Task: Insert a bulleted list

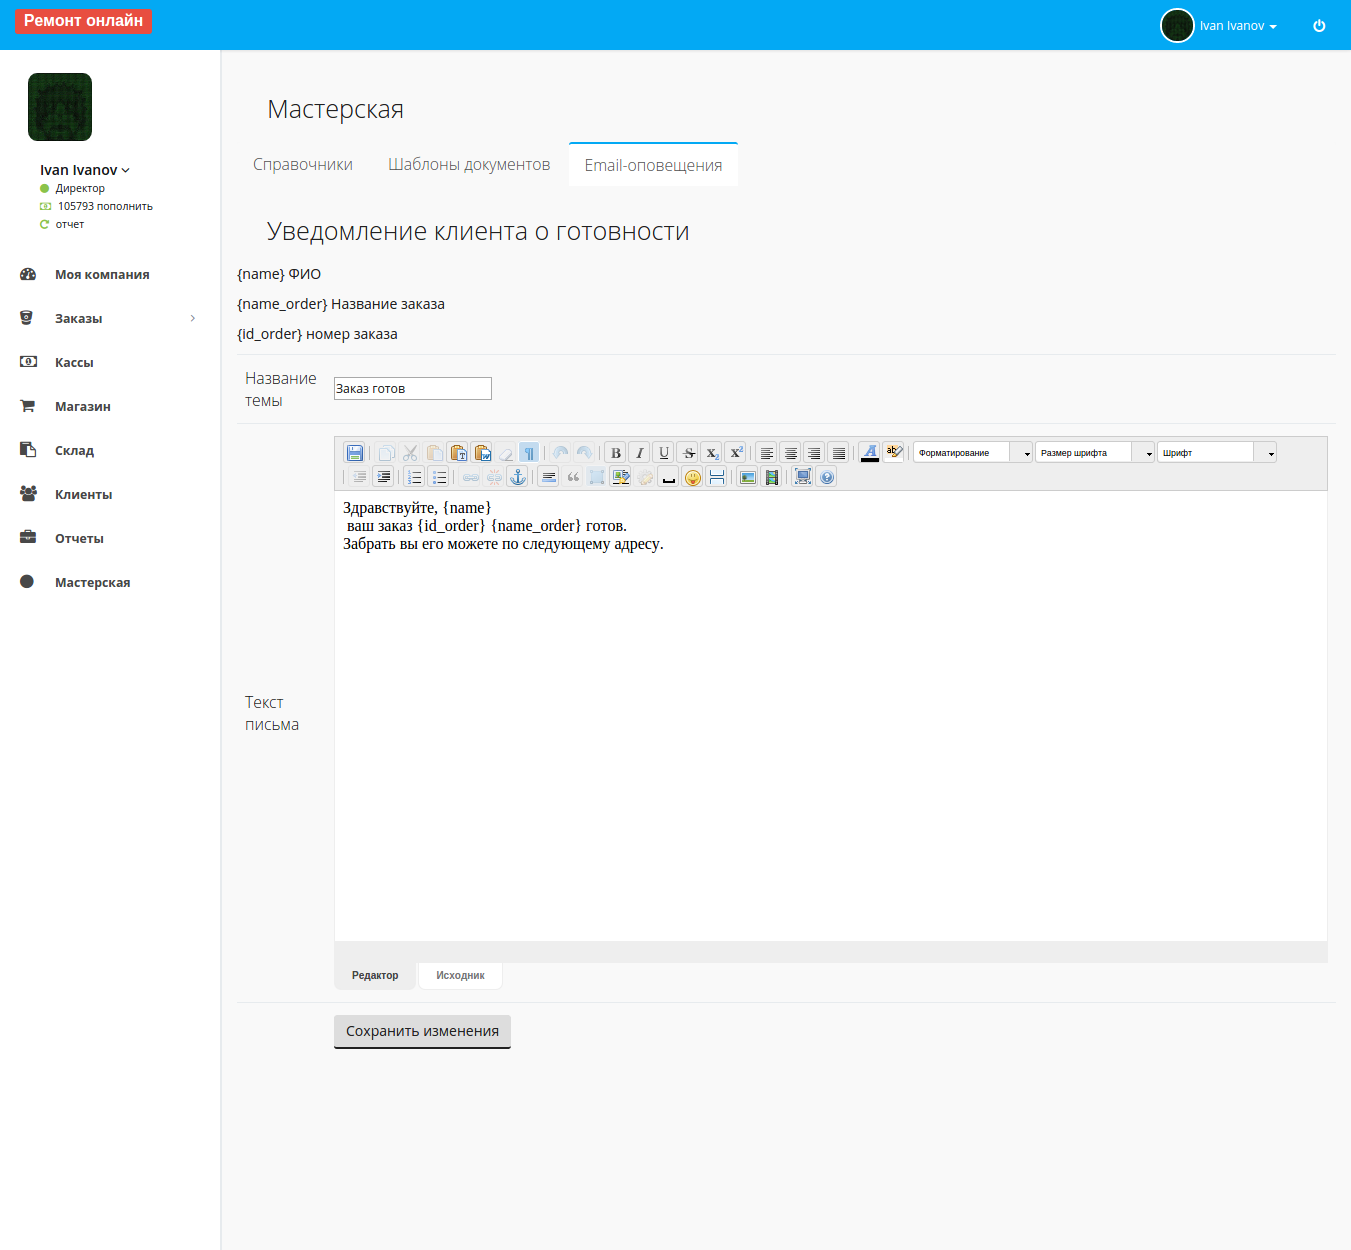Action: 439,477
